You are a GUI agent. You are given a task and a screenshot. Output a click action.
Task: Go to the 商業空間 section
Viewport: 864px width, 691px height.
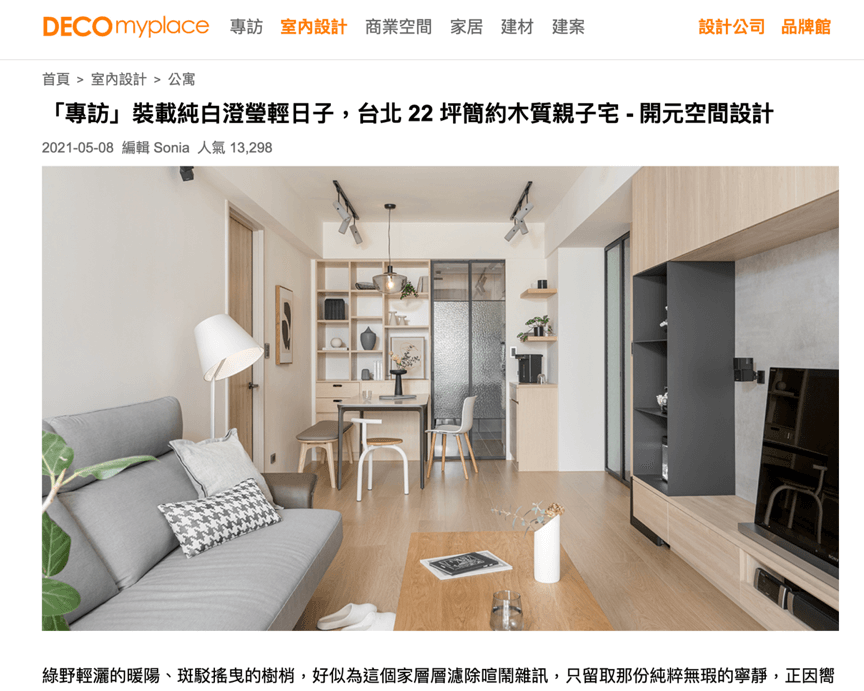[x=398, y=26]
